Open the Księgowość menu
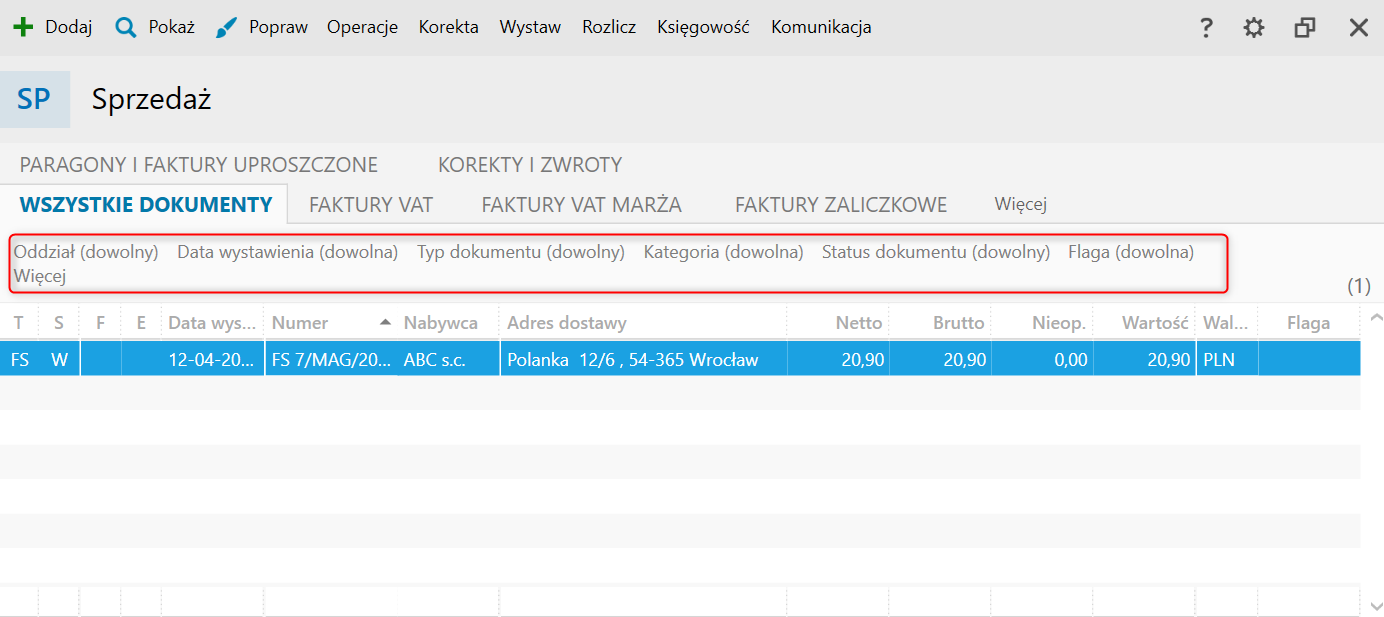Image resolution: width=1384 pixels, height=617 pixels. pyautogui.click(x=703, y=27)
